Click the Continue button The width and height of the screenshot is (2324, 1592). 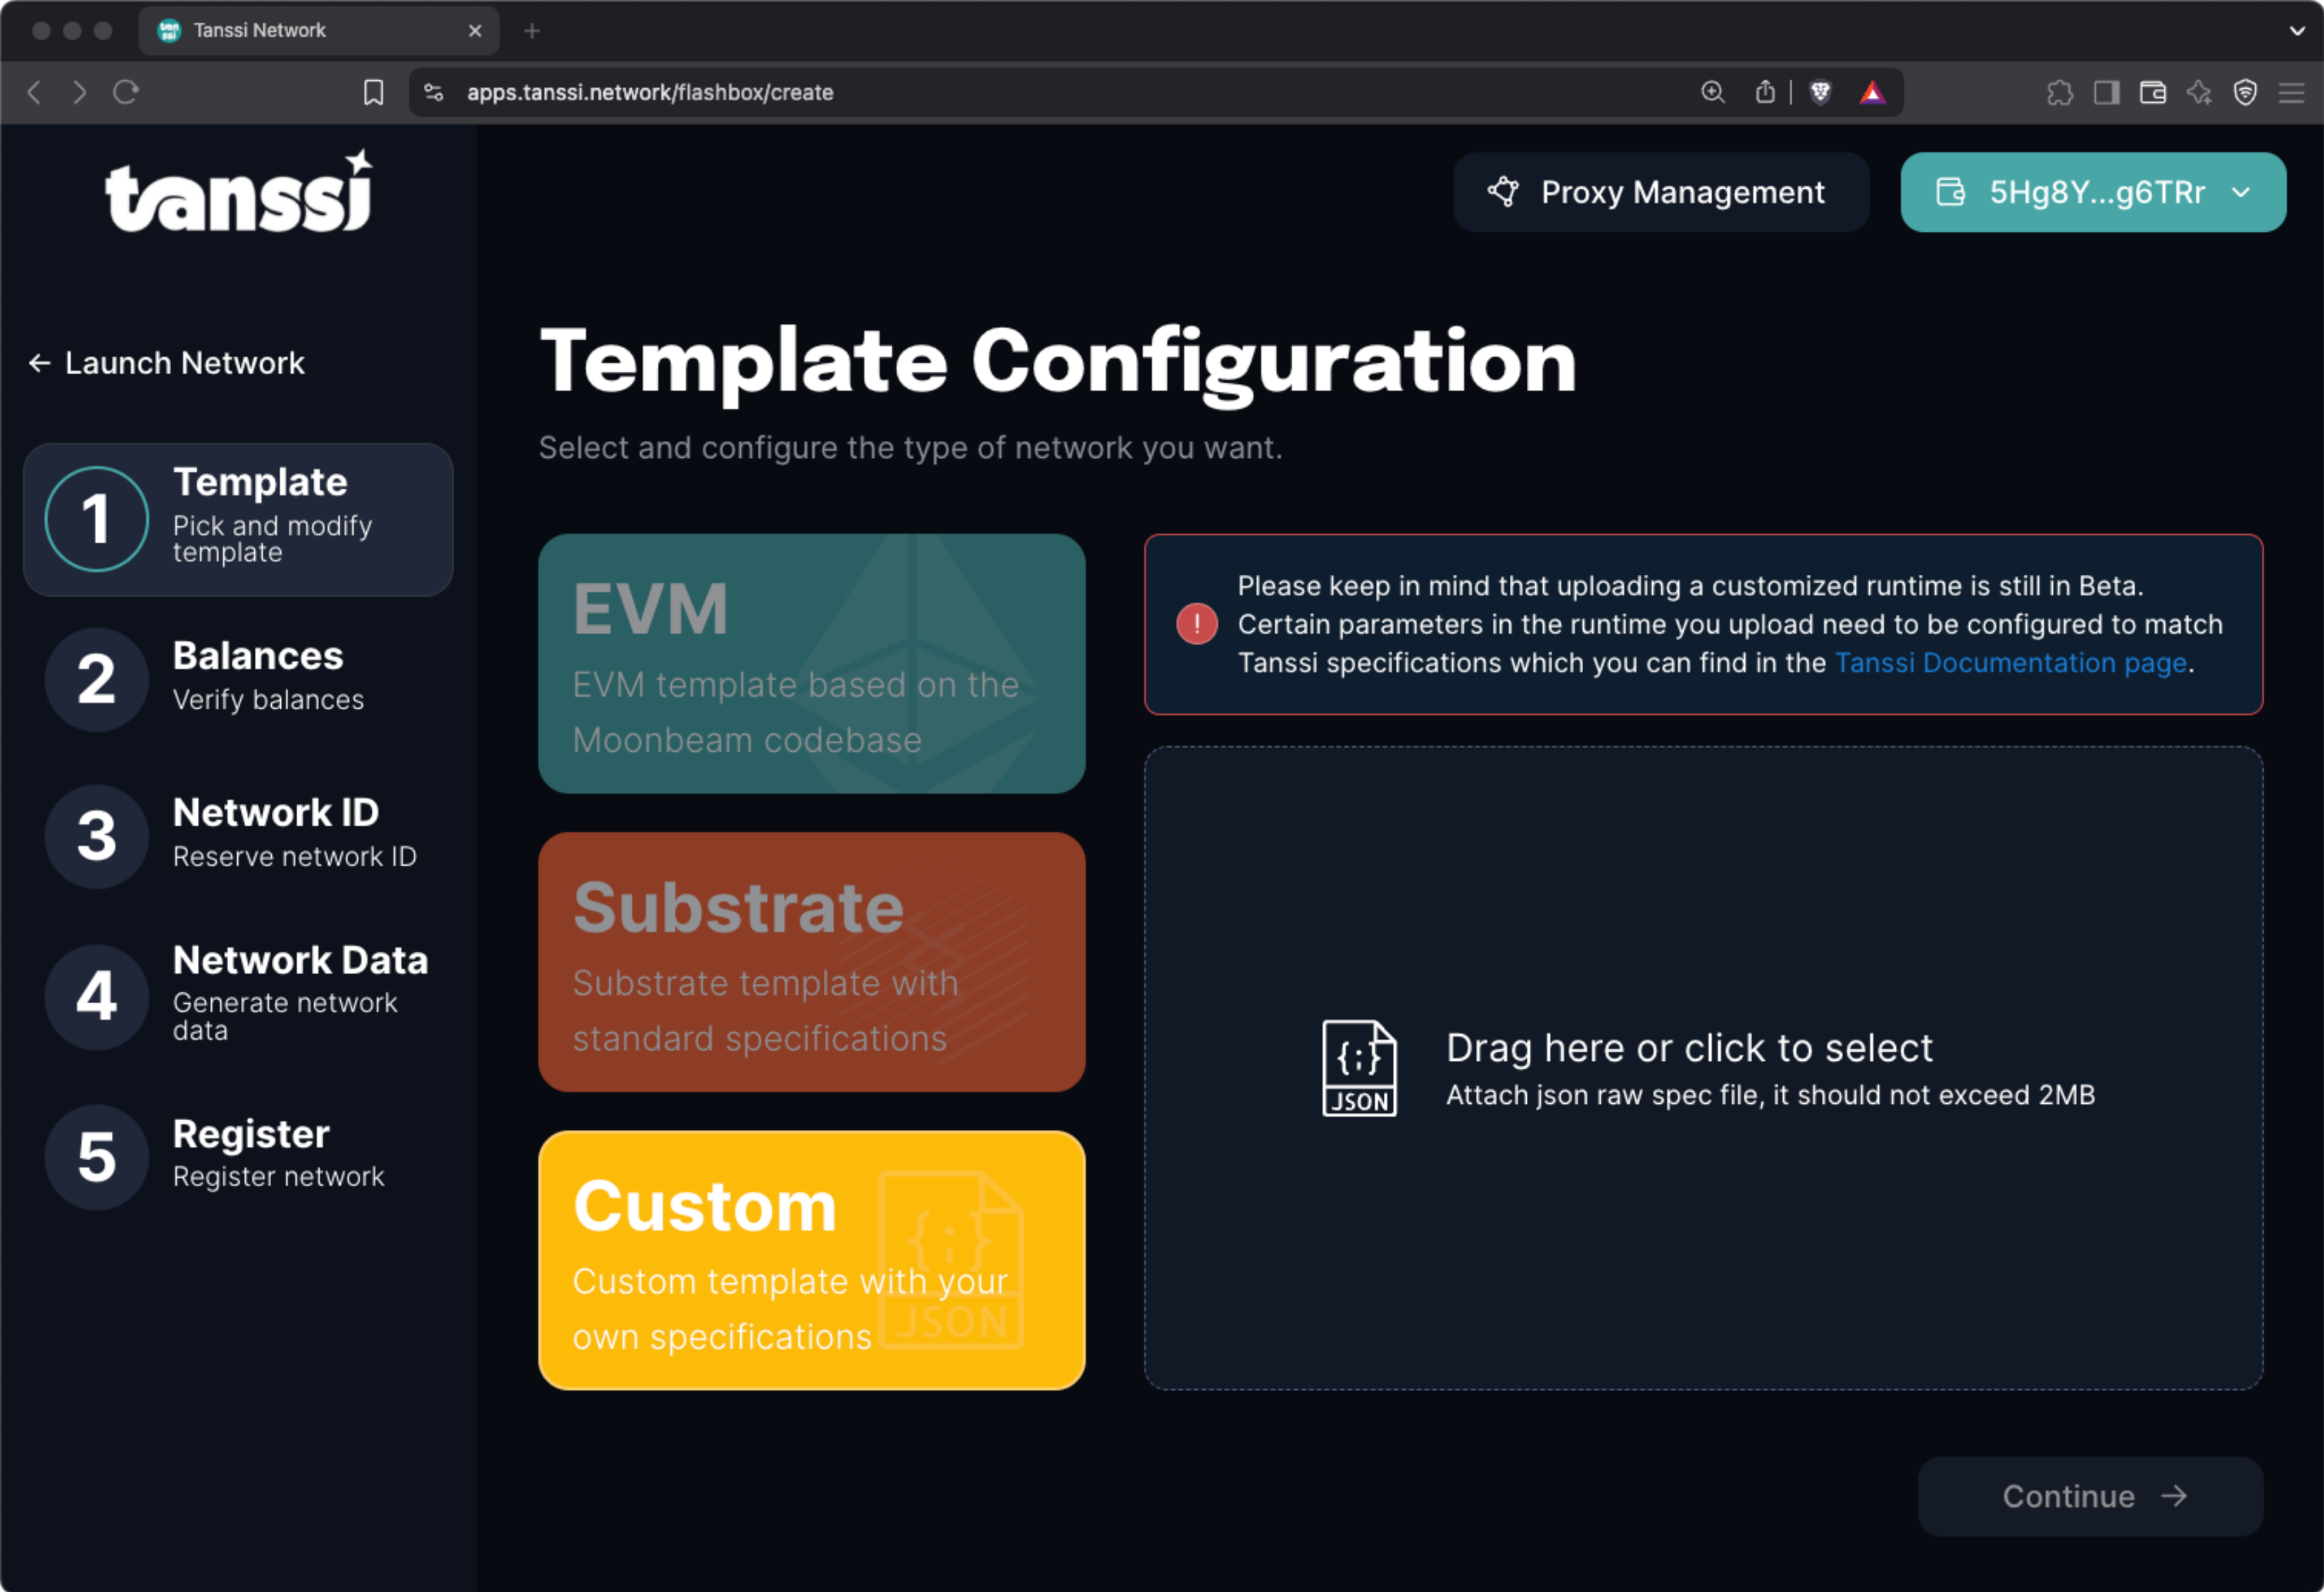pyautogui.click(x=2090, y=1496)
